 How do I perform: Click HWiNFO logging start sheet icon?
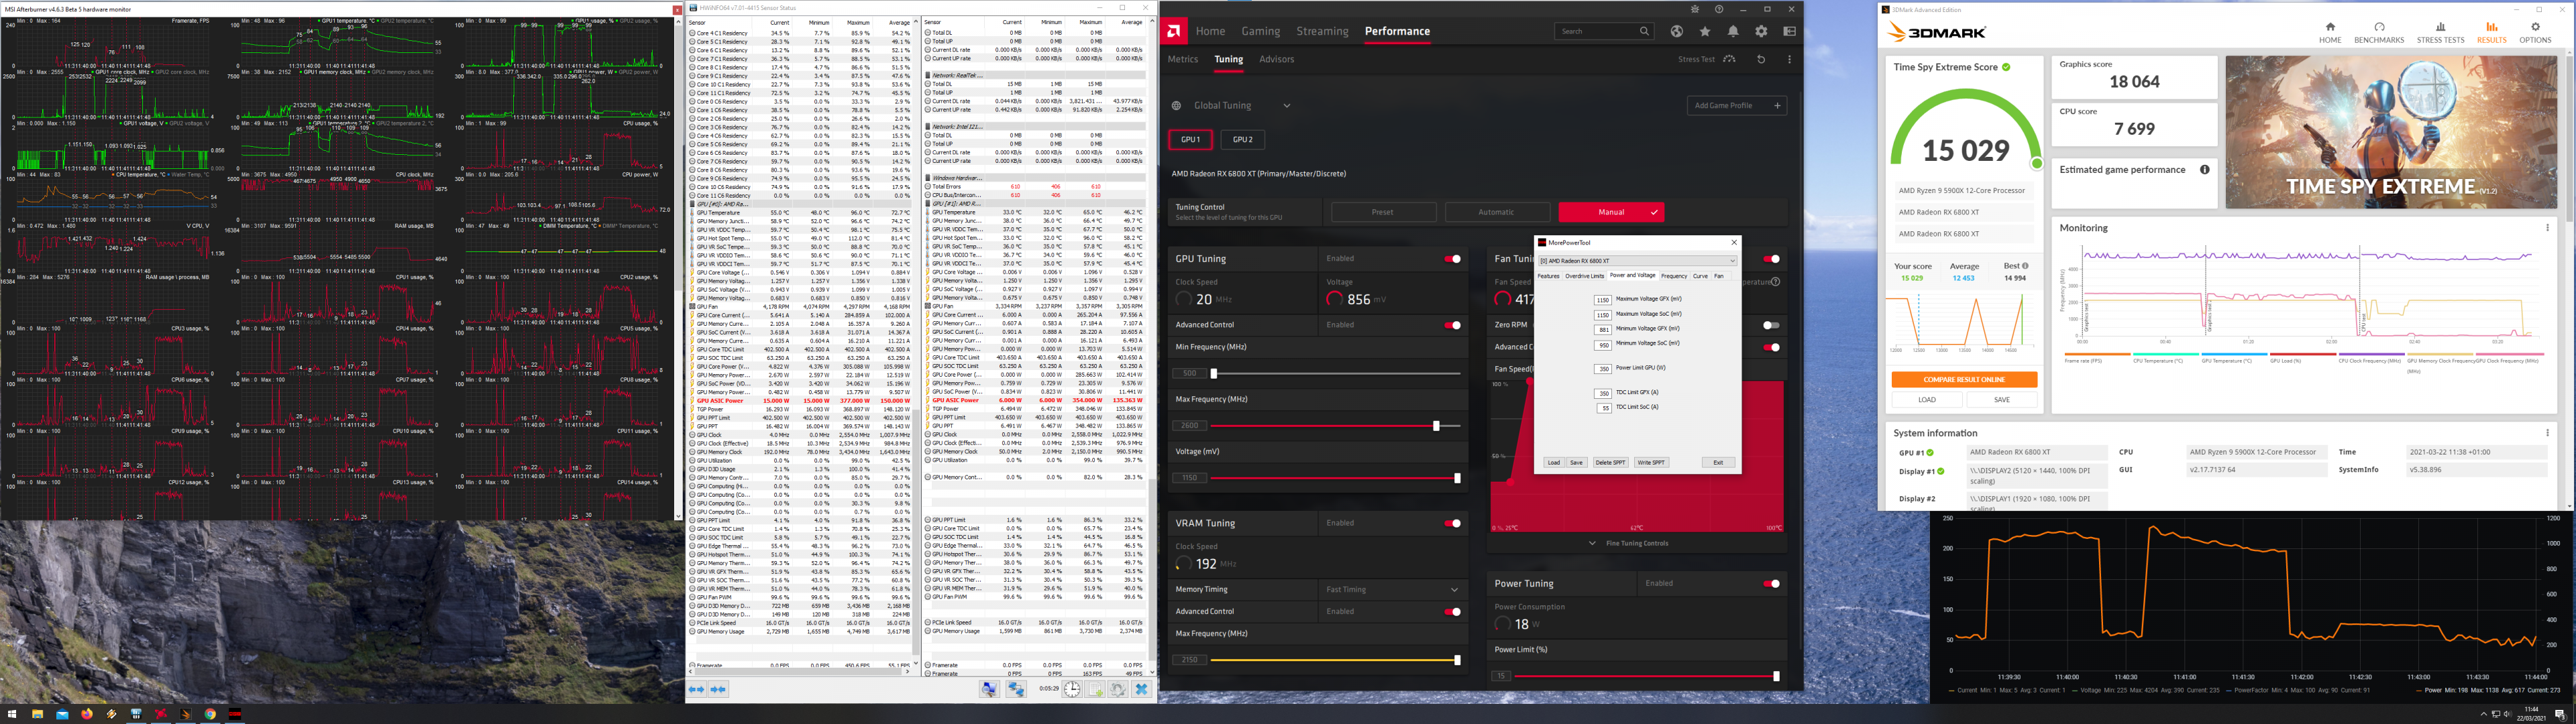tap(1096, 689)
